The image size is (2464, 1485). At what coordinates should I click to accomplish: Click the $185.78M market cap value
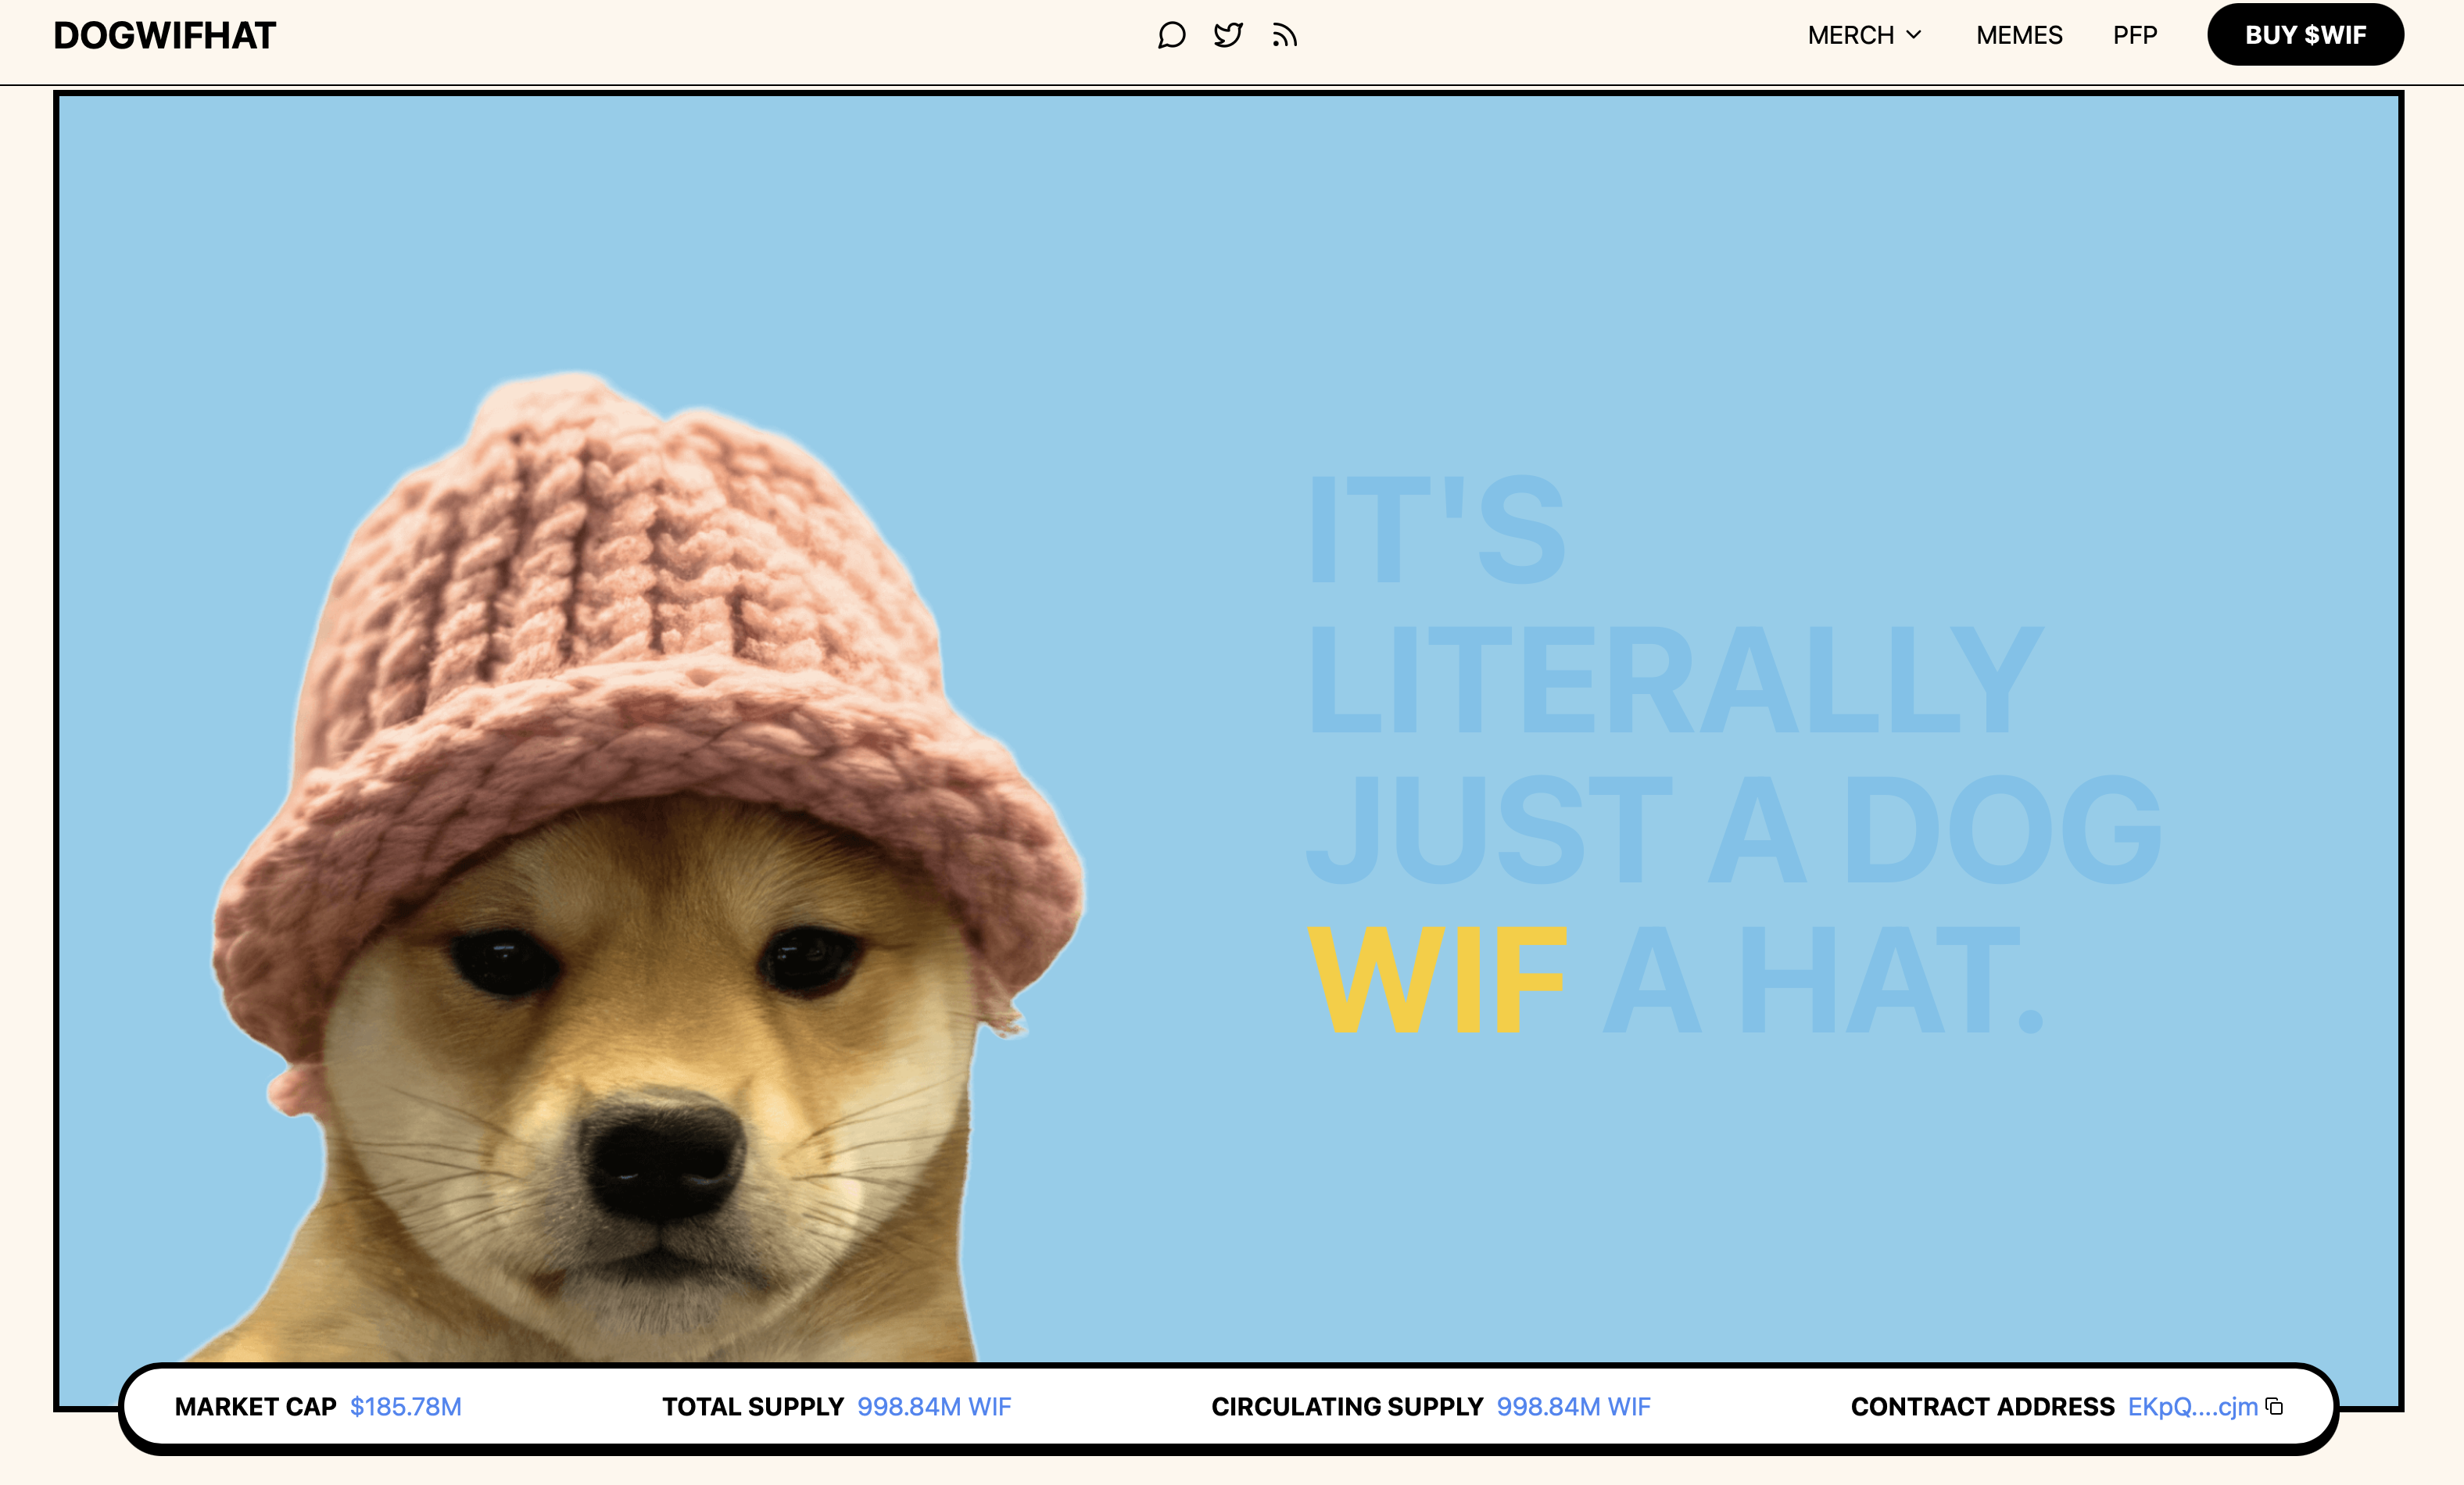406,1407
